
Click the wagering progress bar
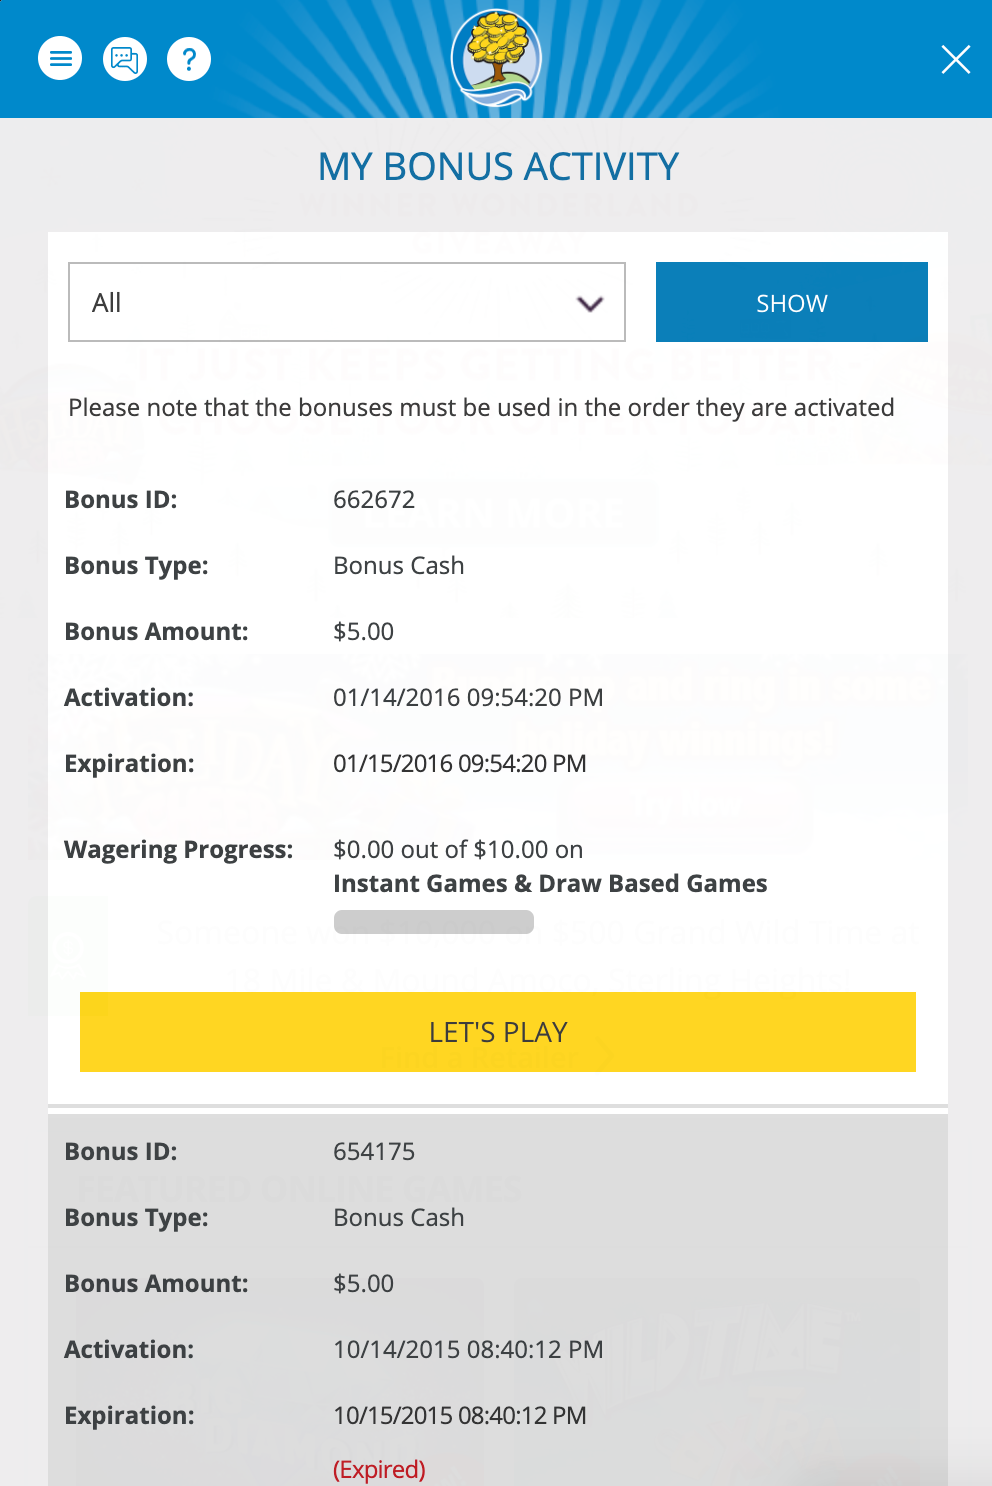click(x=435, y=921)
